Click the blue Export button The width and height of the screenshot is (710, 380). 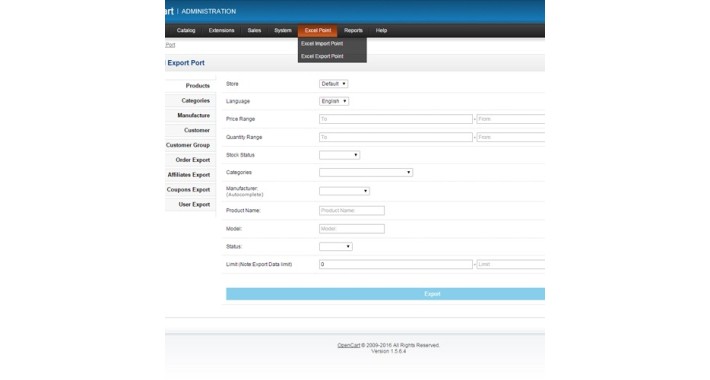click(x=385, y=294)
